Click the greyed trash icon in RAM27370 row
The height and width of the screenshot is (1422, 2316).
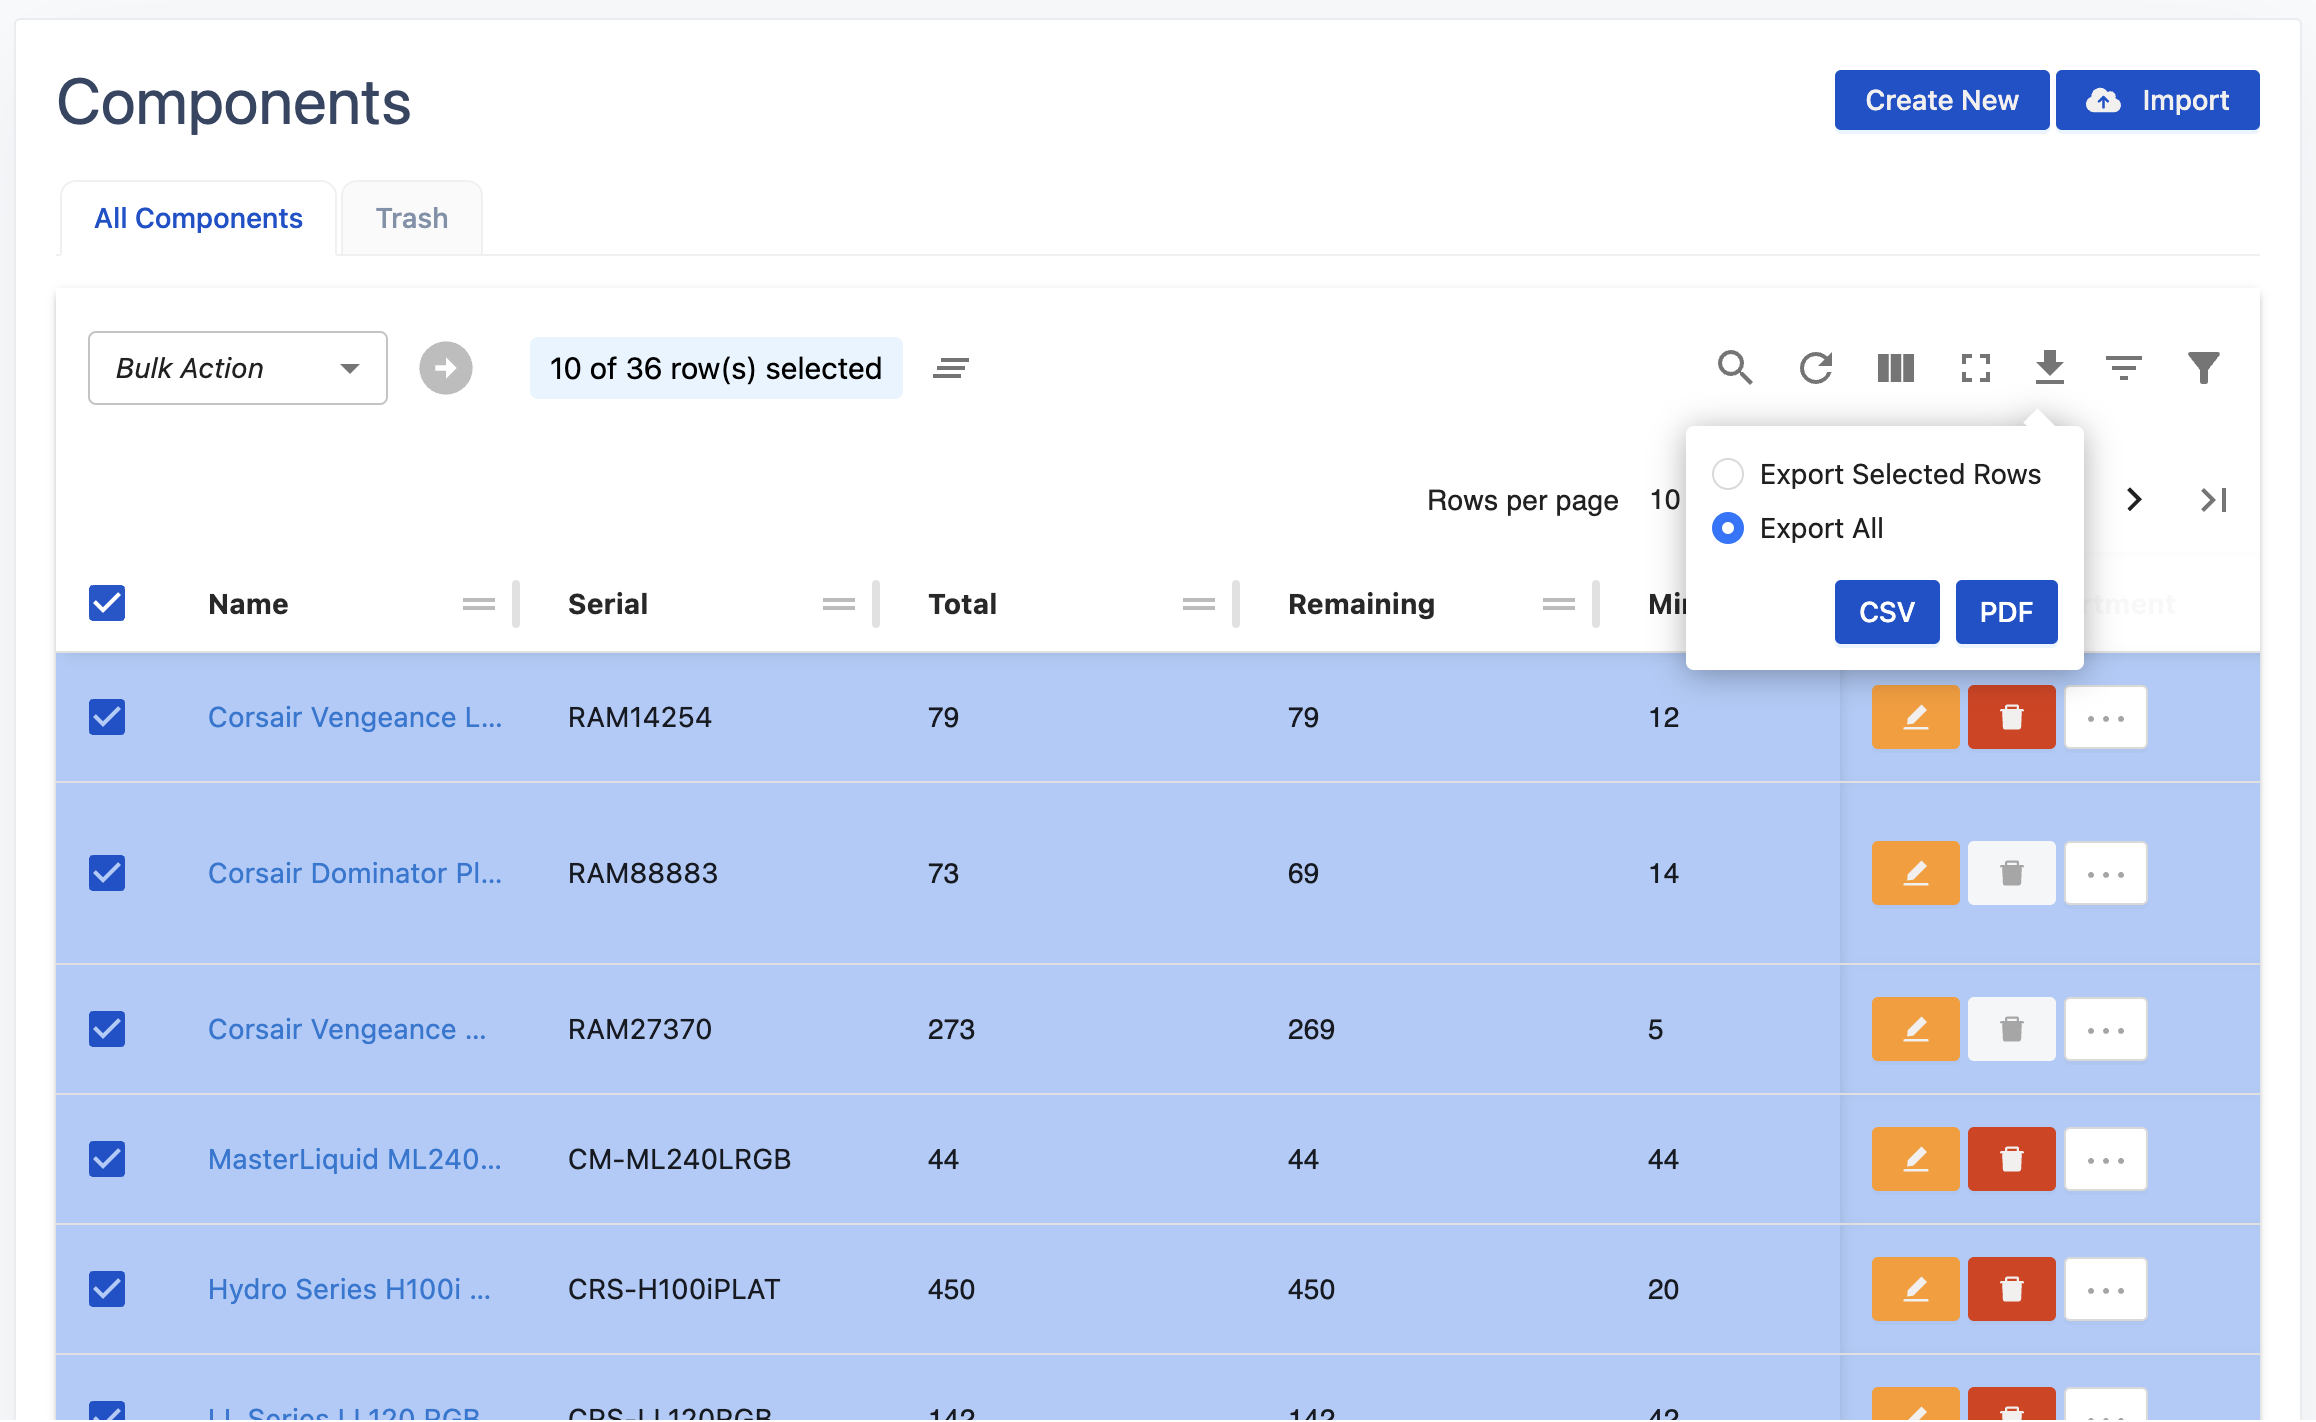tap(2011, 1029)
